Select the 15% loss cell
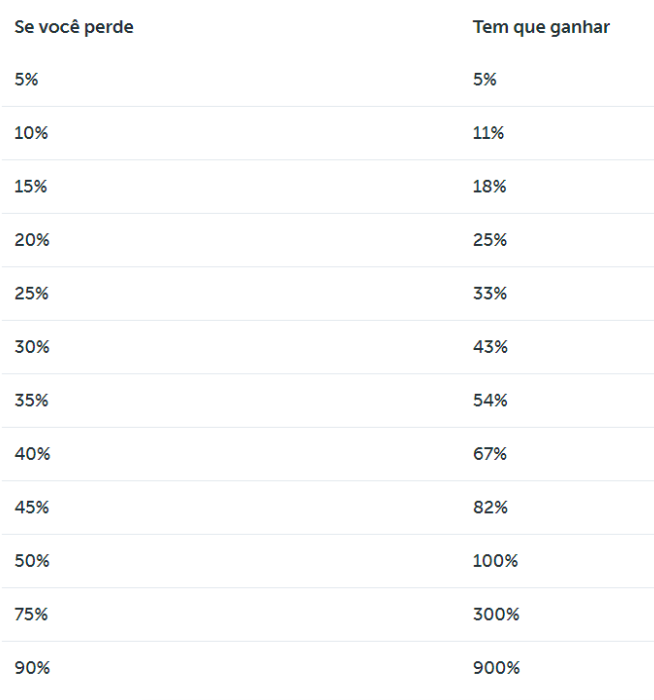 point(31,187)
